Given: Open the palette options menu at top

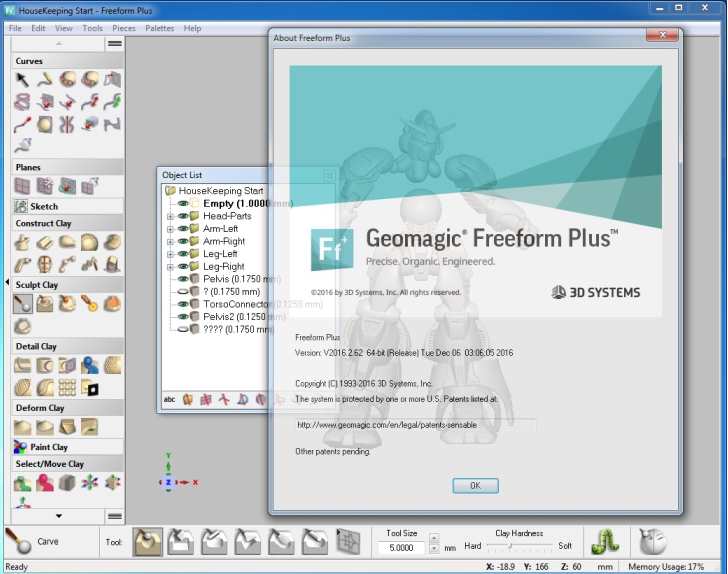Looking at the screenshot, I should tap(115, 44).
